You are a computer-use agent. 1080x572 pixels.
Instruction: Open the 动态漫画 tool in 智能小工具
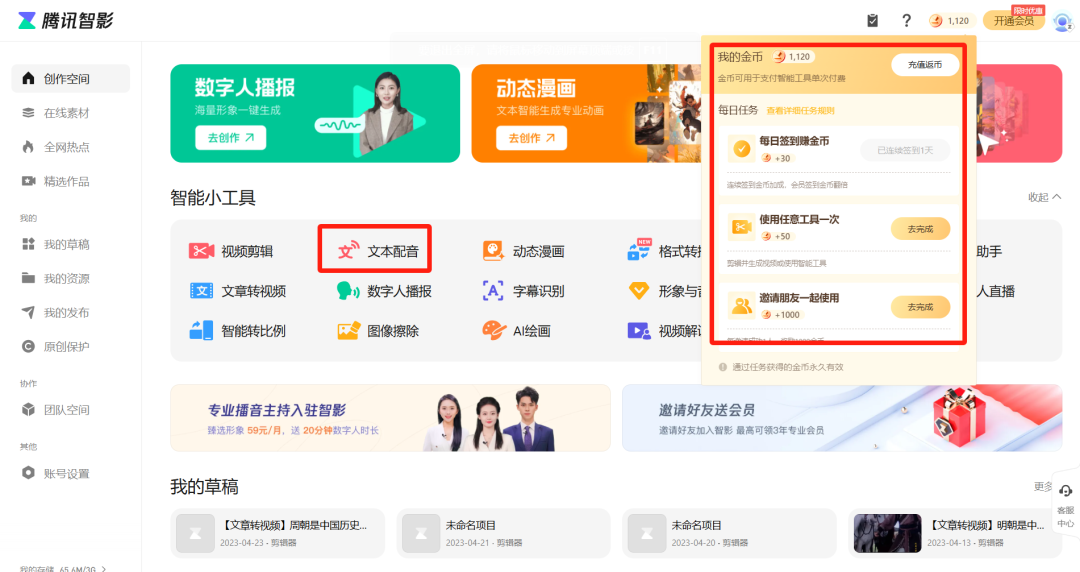523,252
